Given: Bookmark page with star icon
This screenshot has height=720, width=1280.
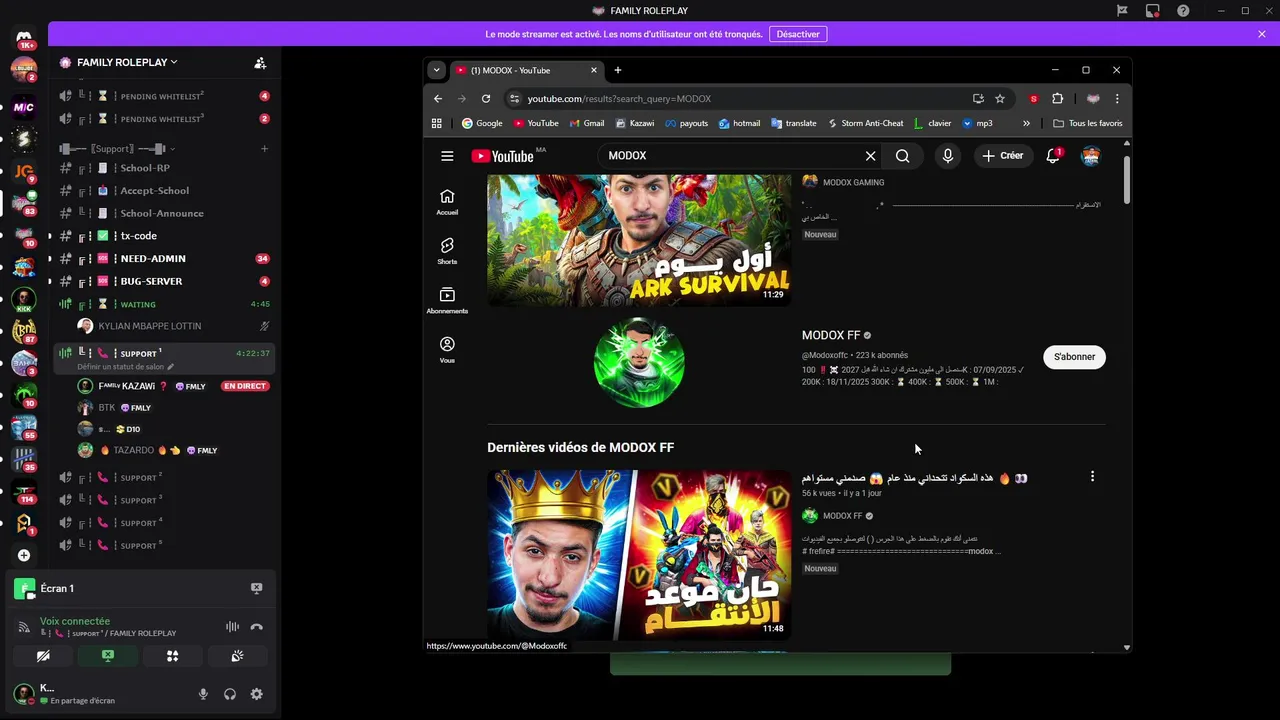Looking at the screenshot, I should click(x=1000, y=98).
